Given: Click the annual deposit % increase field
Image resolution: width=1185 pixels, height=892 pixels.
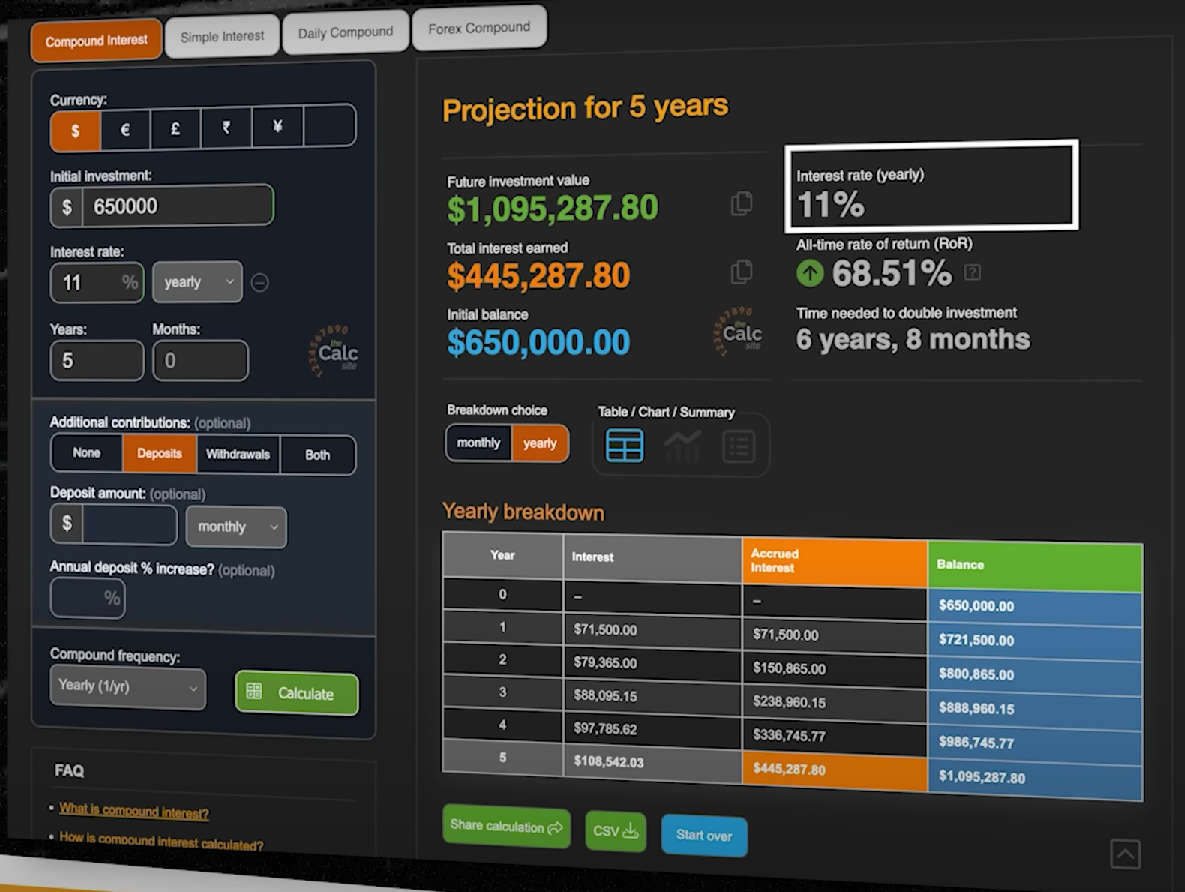Looking at the screenshot, I should click(88, 598).
